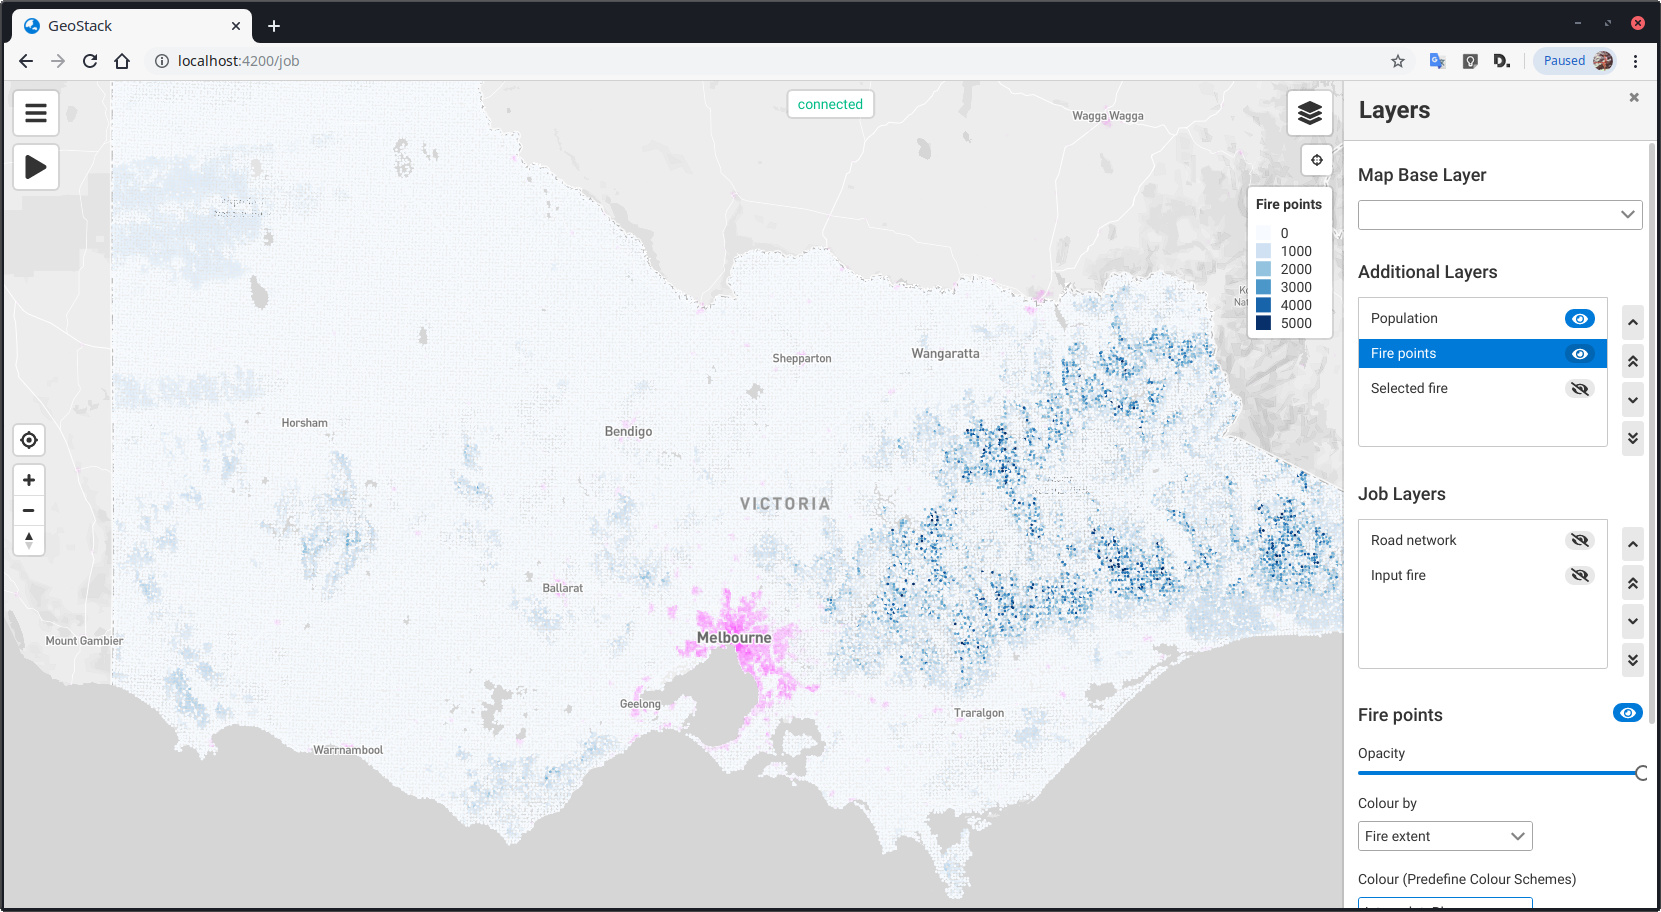
Task: Zoom out on the map
Action: tap(29, 510)
